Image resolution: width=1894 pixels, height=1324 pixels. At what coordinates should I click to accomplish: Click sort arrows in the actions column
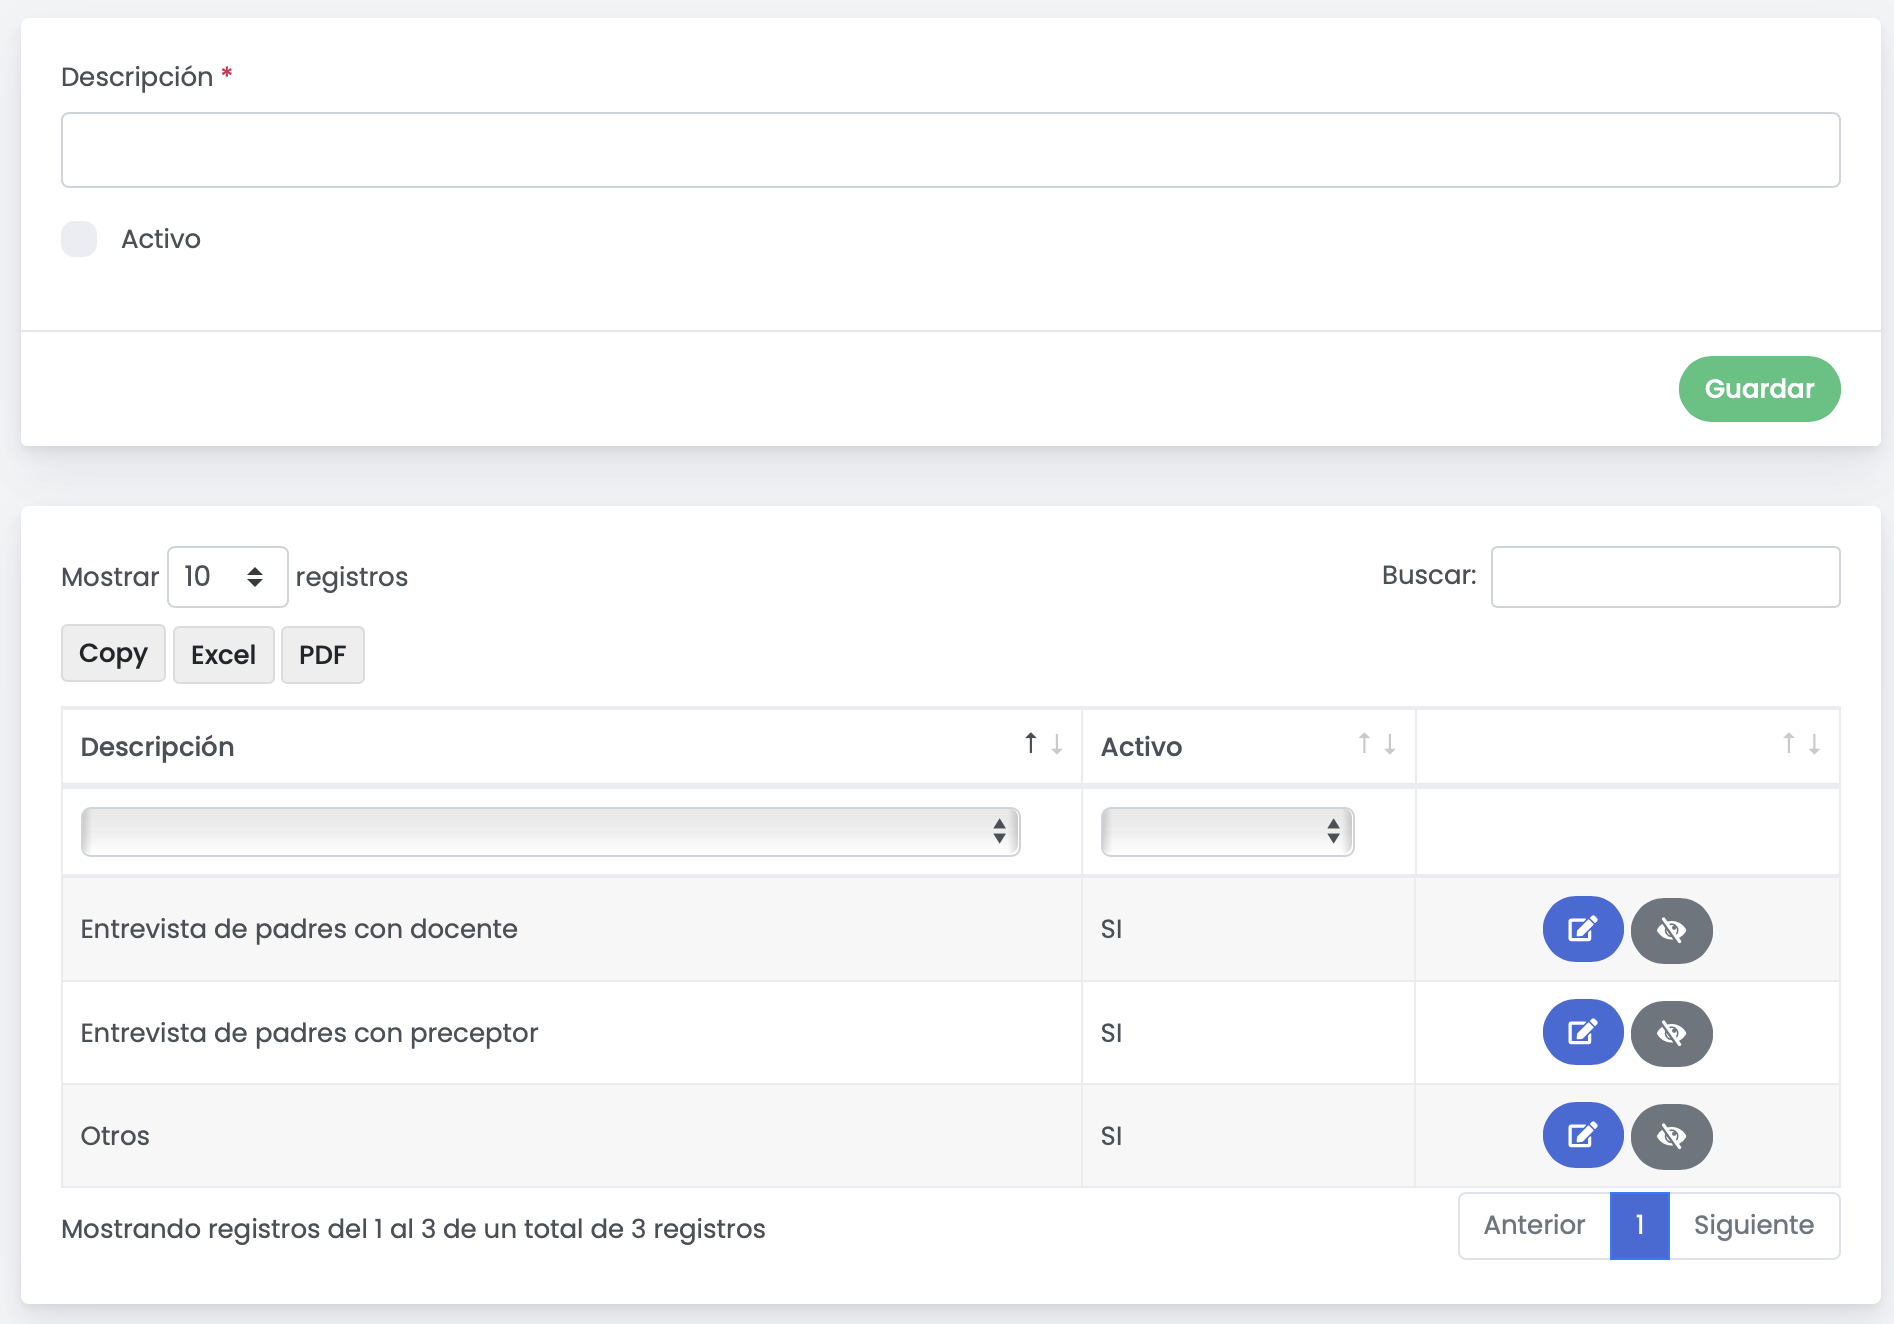coord(1800,744)
